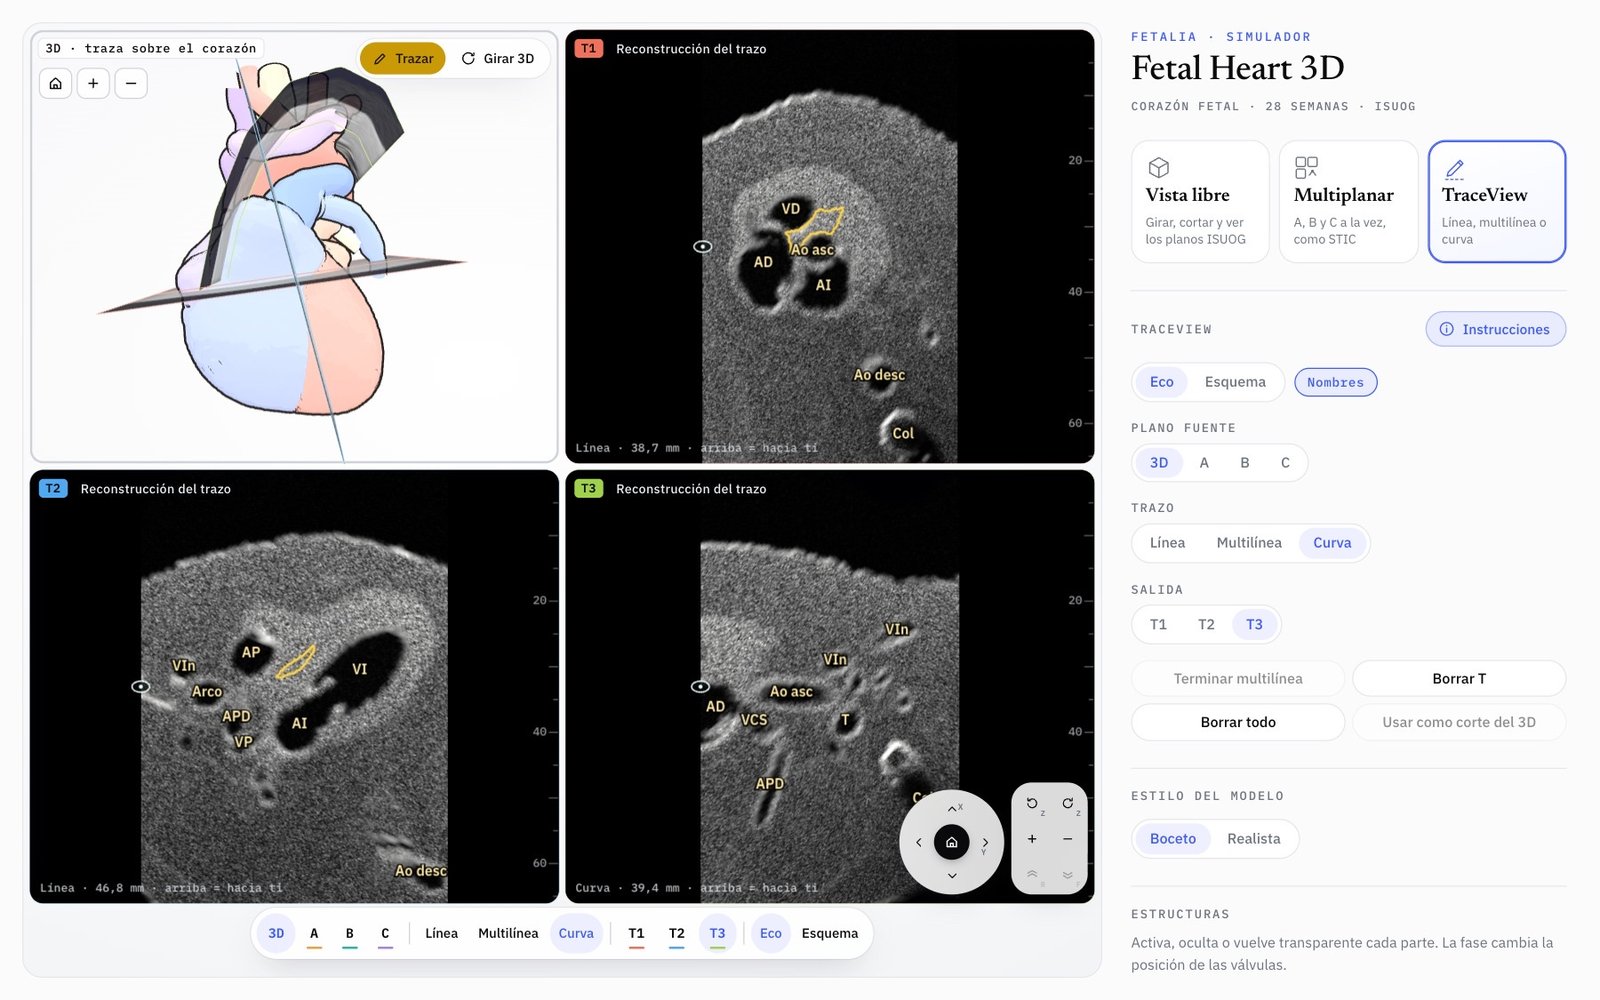Select Esquema in the bottom toolbar
This screenshot has width=1600, height=1000.
829,934
